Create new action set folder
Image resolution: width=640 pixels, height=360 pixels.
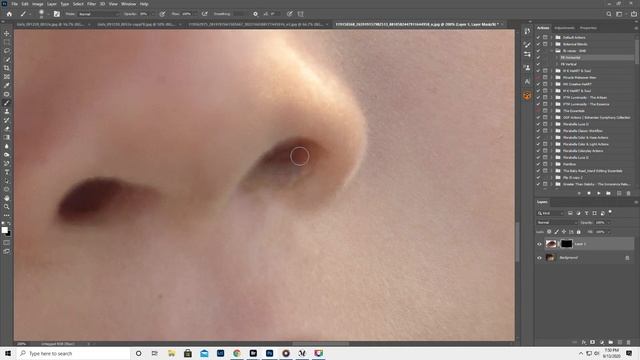coord(608,193)
